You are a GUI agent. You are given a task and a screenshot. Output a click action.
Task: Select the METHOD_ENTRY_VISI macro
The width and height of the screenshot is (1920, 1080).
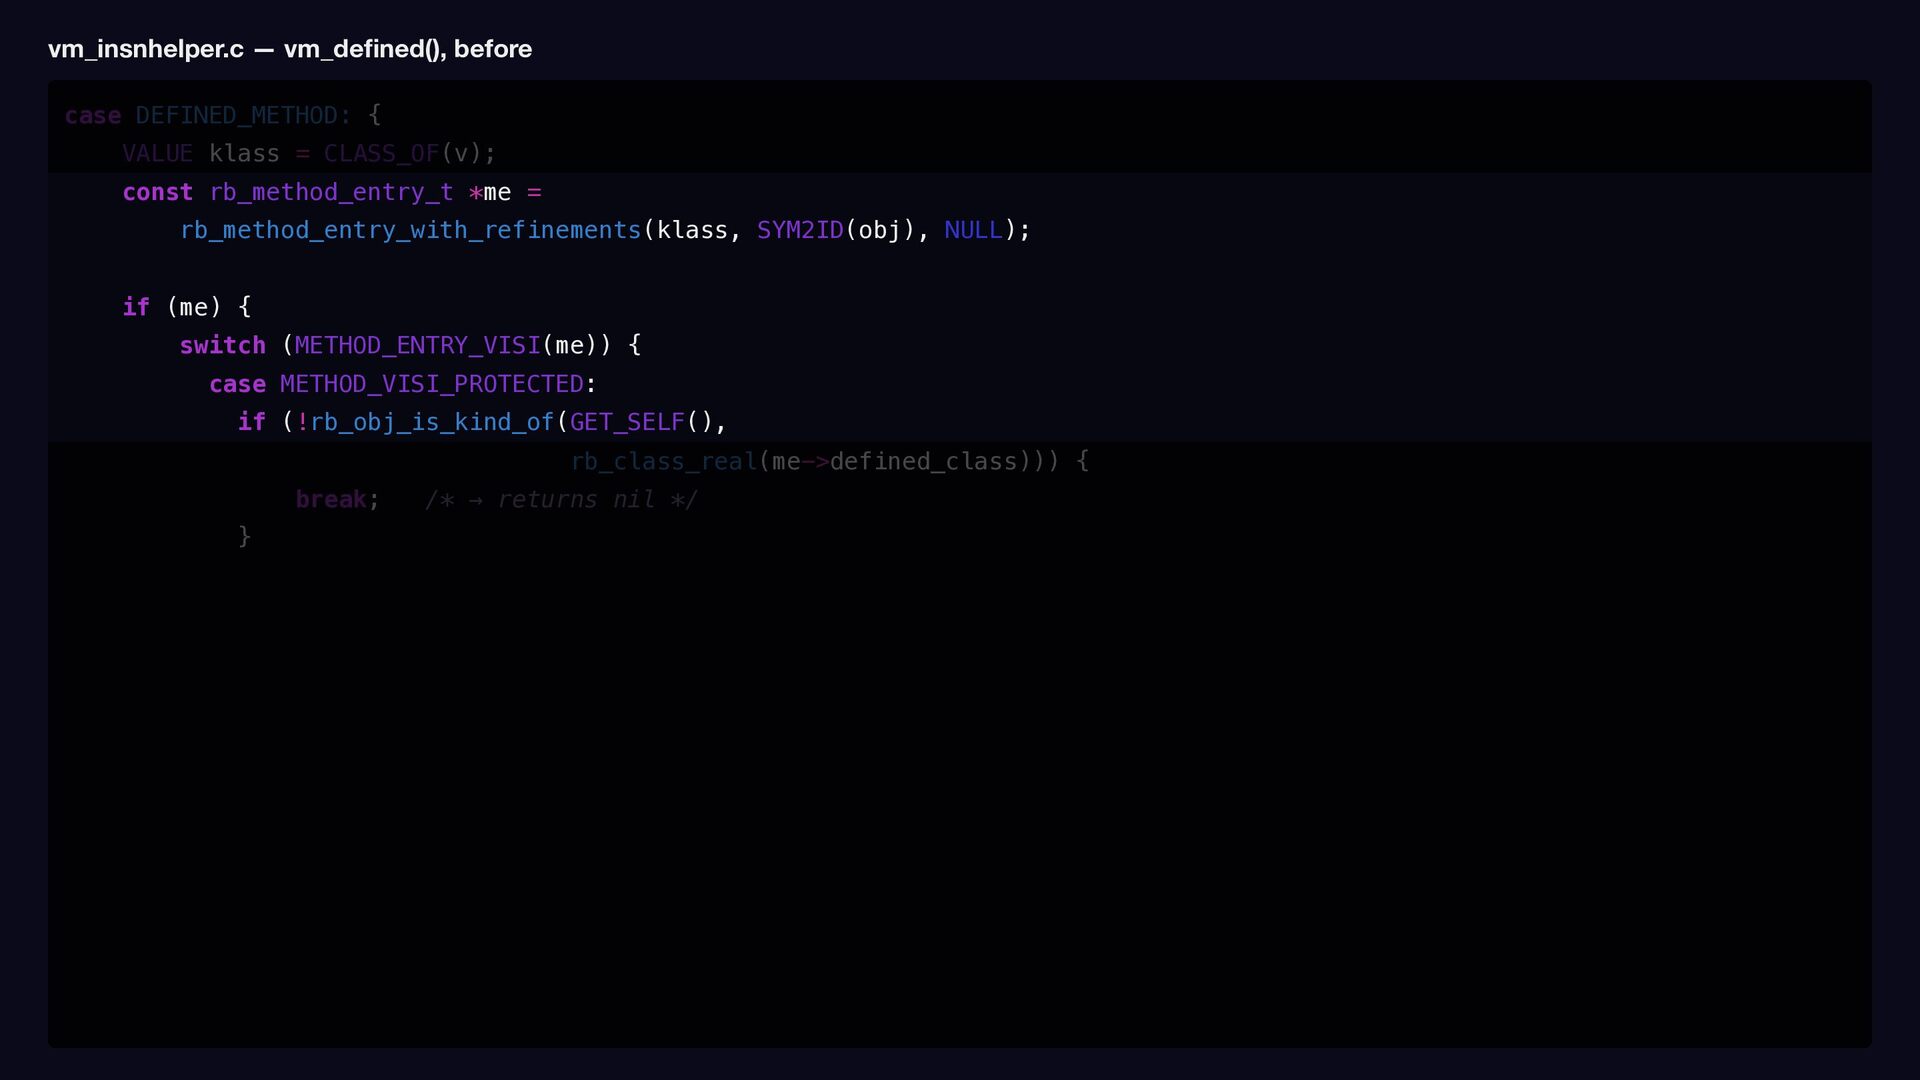[x=417, y=346]
